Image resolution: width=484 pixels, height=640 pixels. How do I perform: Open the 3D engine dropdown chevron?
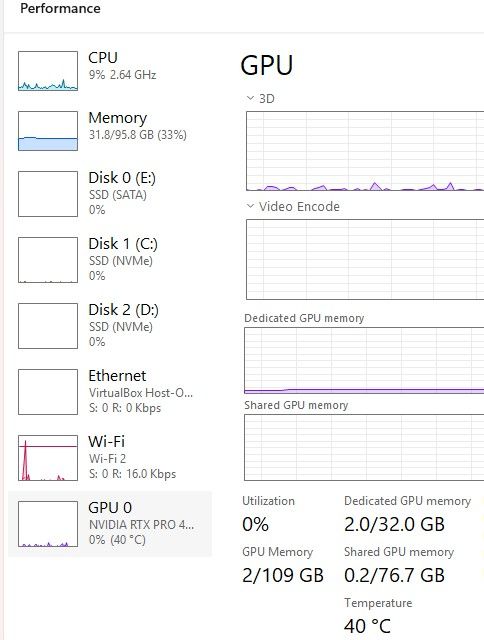pos(250,98)
